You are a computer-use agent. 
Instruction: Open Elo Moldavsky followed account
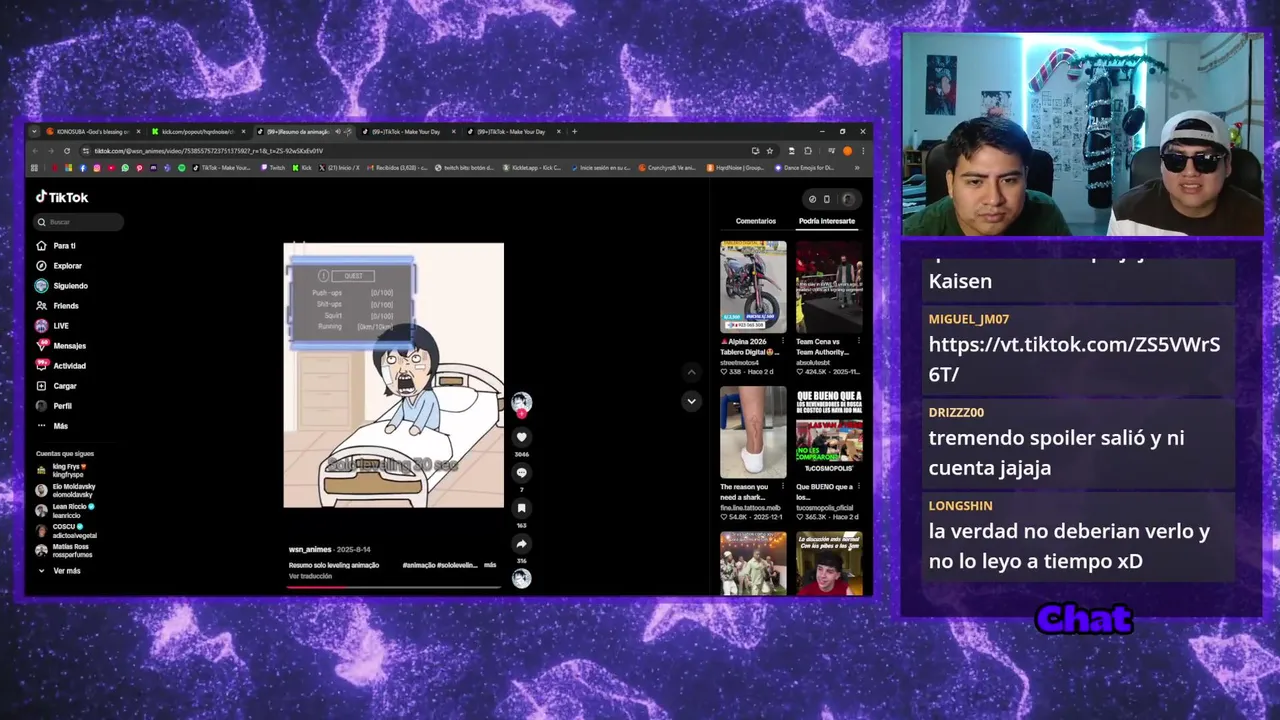point(66,490)
